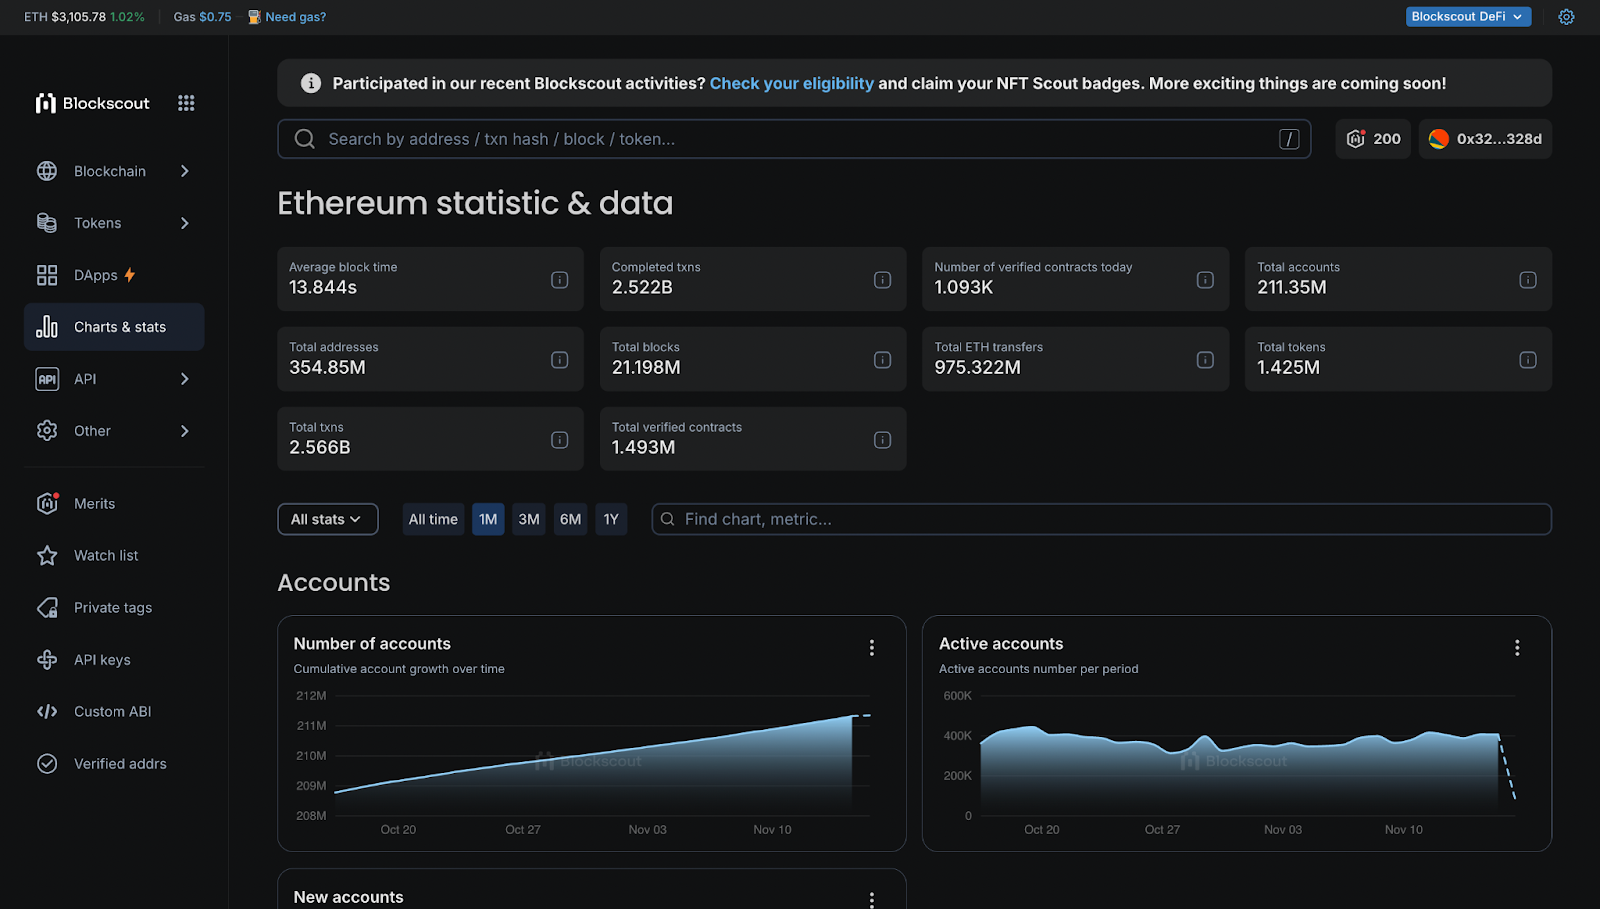Click the info icon on Total tokens card

pyautogui.click(x=1528, y=360)
